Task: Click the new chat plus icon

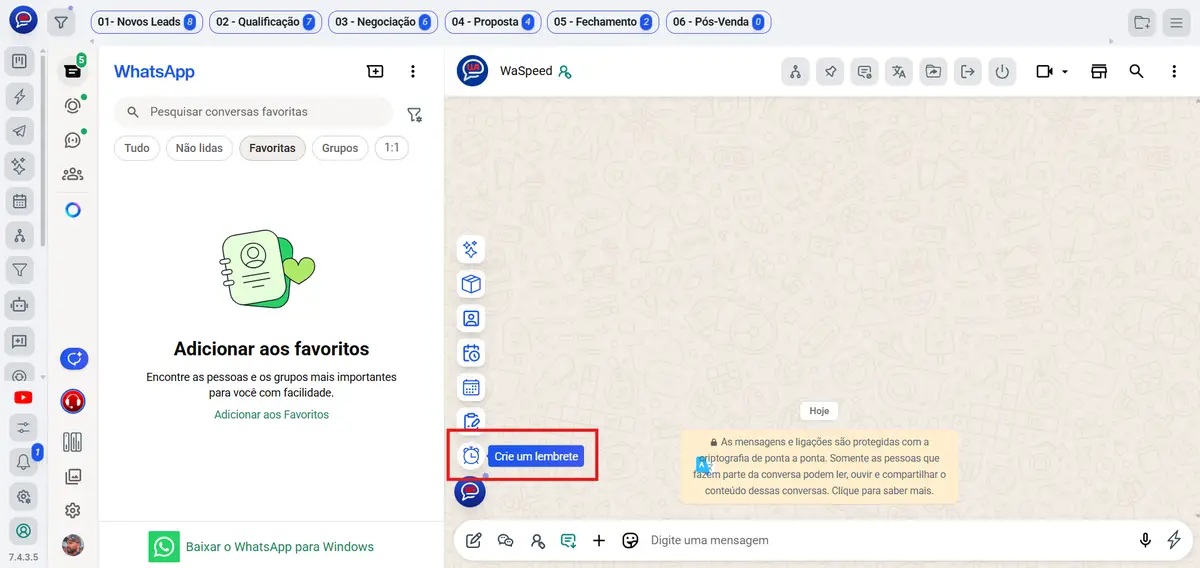Action: 375,71
